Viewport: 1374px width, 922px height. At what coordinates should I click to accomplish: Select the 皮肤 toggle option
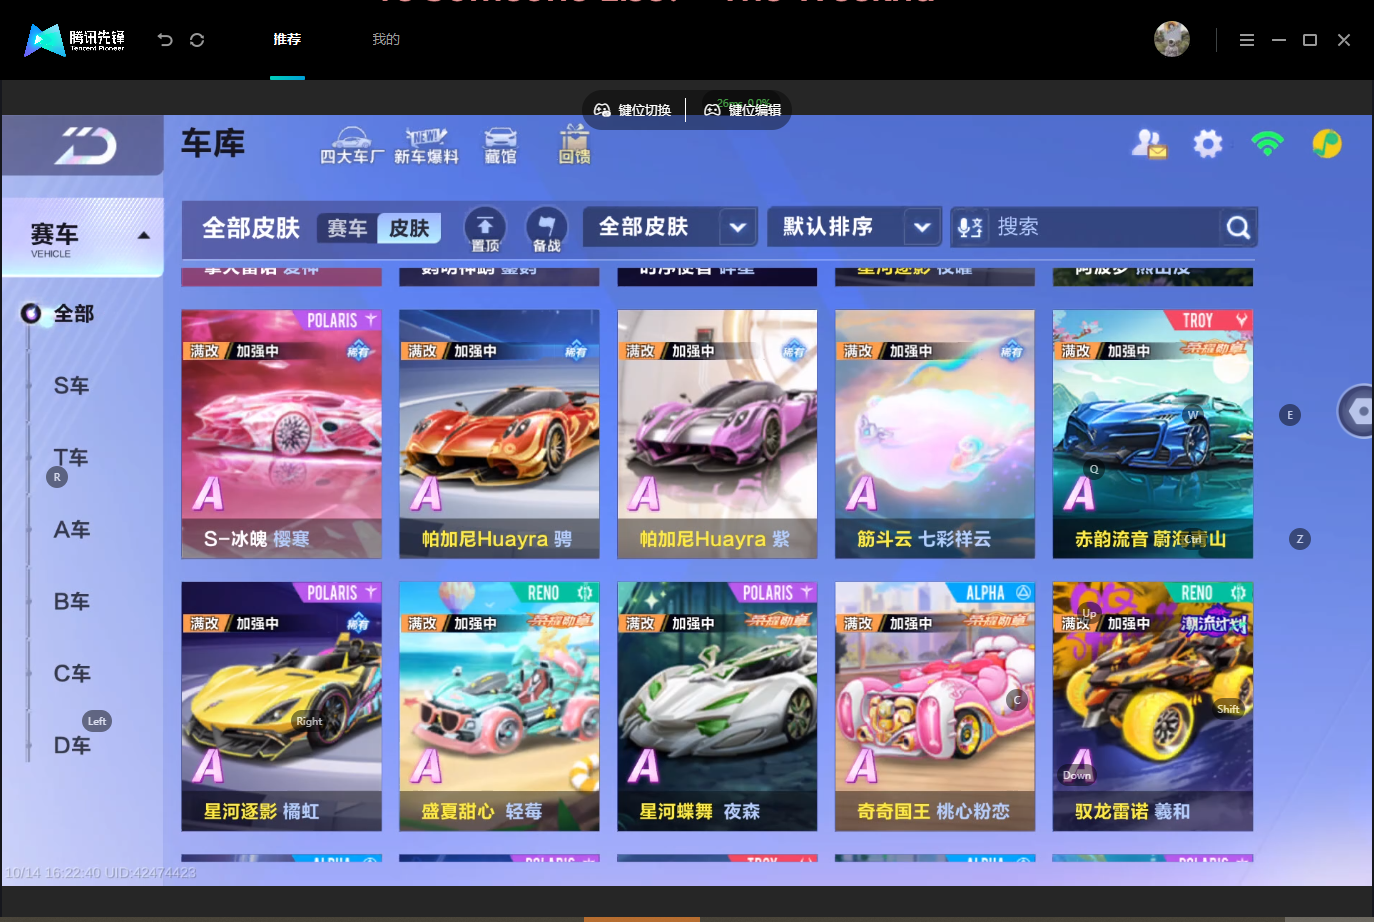409,228
